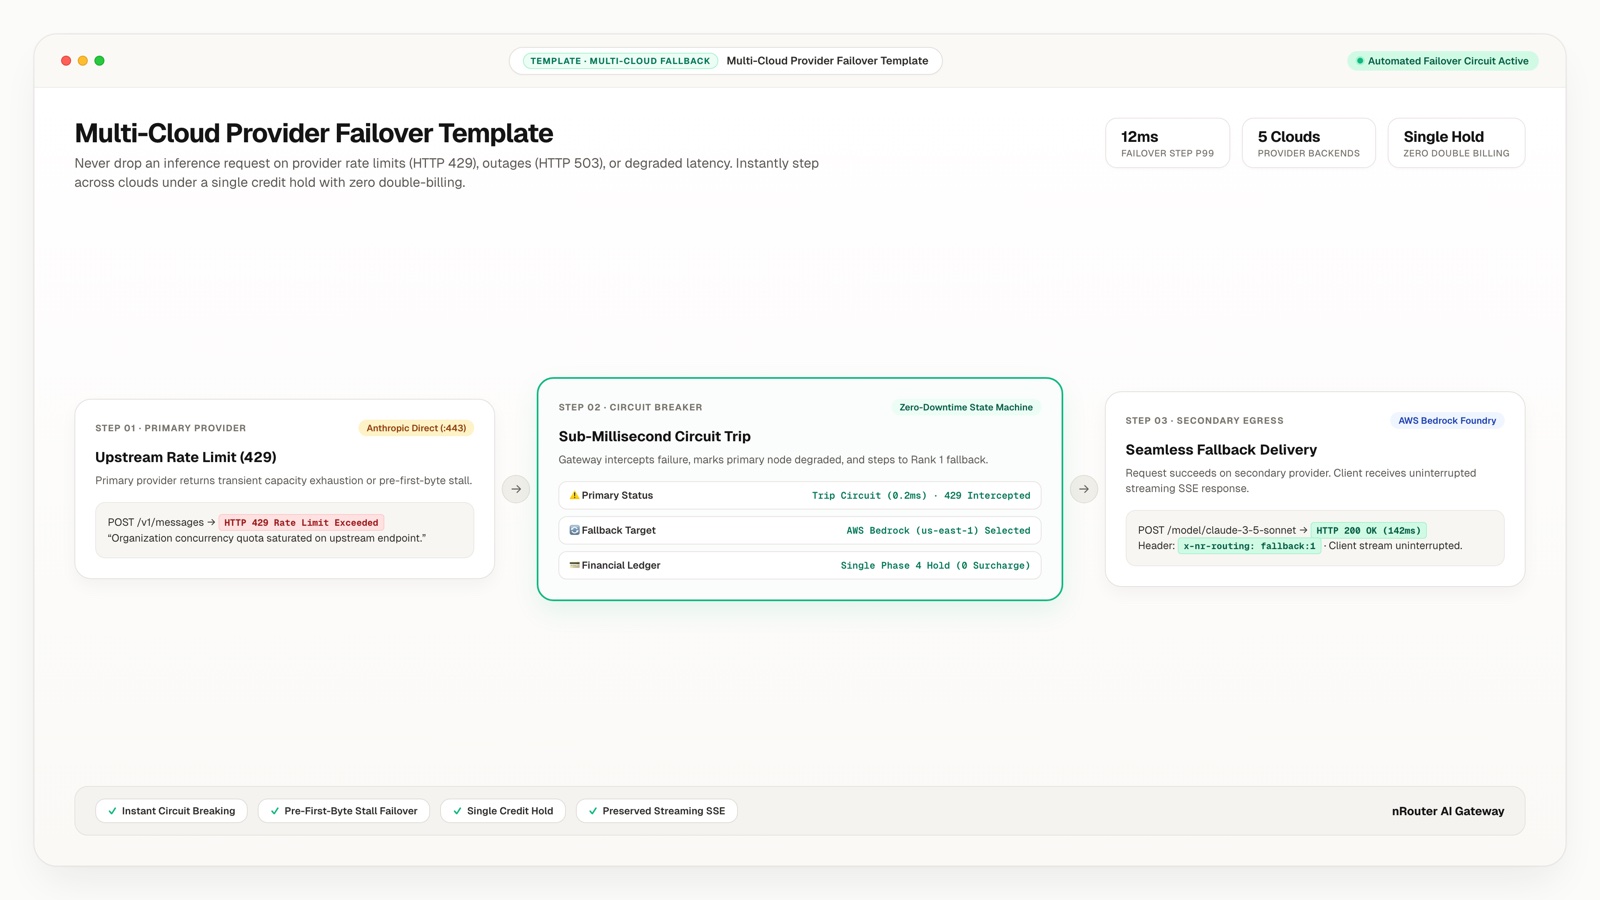This screenshot has height=900, width=1600.
Task: Click POST /v1/messages request text
Action: (x=155, y=523)
